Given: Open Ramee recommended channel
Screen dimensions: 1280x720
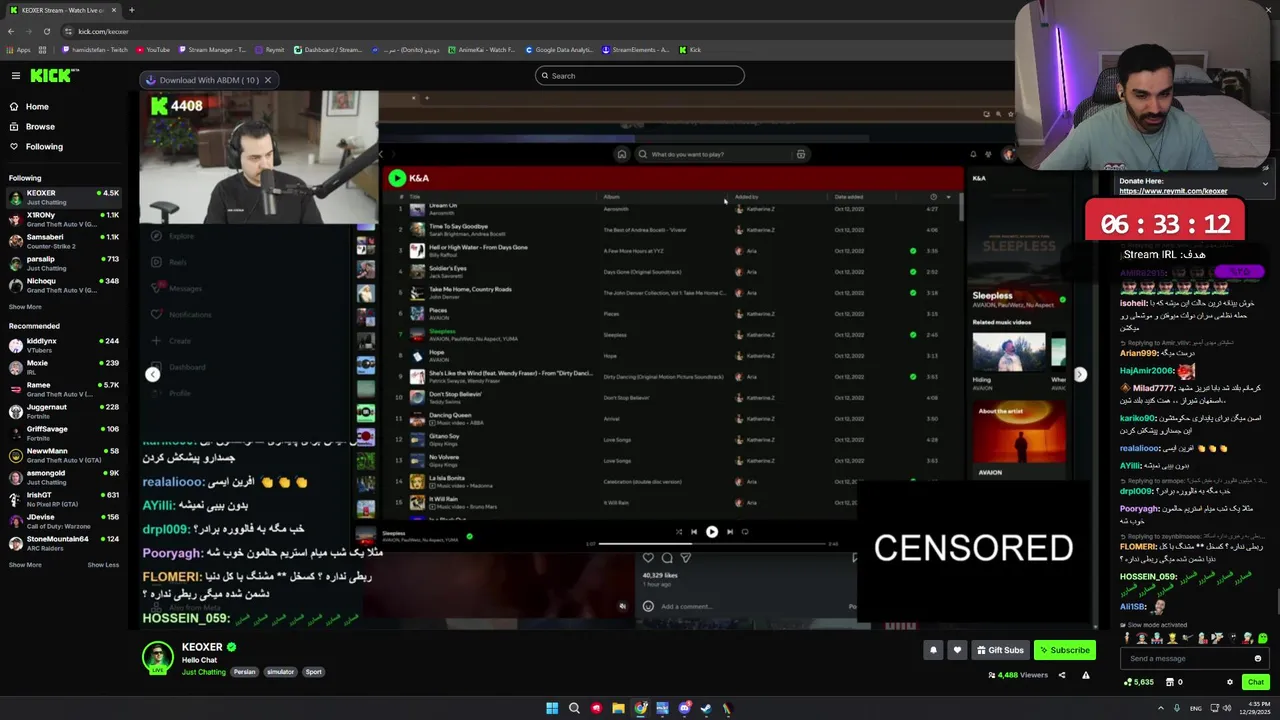Looking at the screenshot, I should coord(63,389).
